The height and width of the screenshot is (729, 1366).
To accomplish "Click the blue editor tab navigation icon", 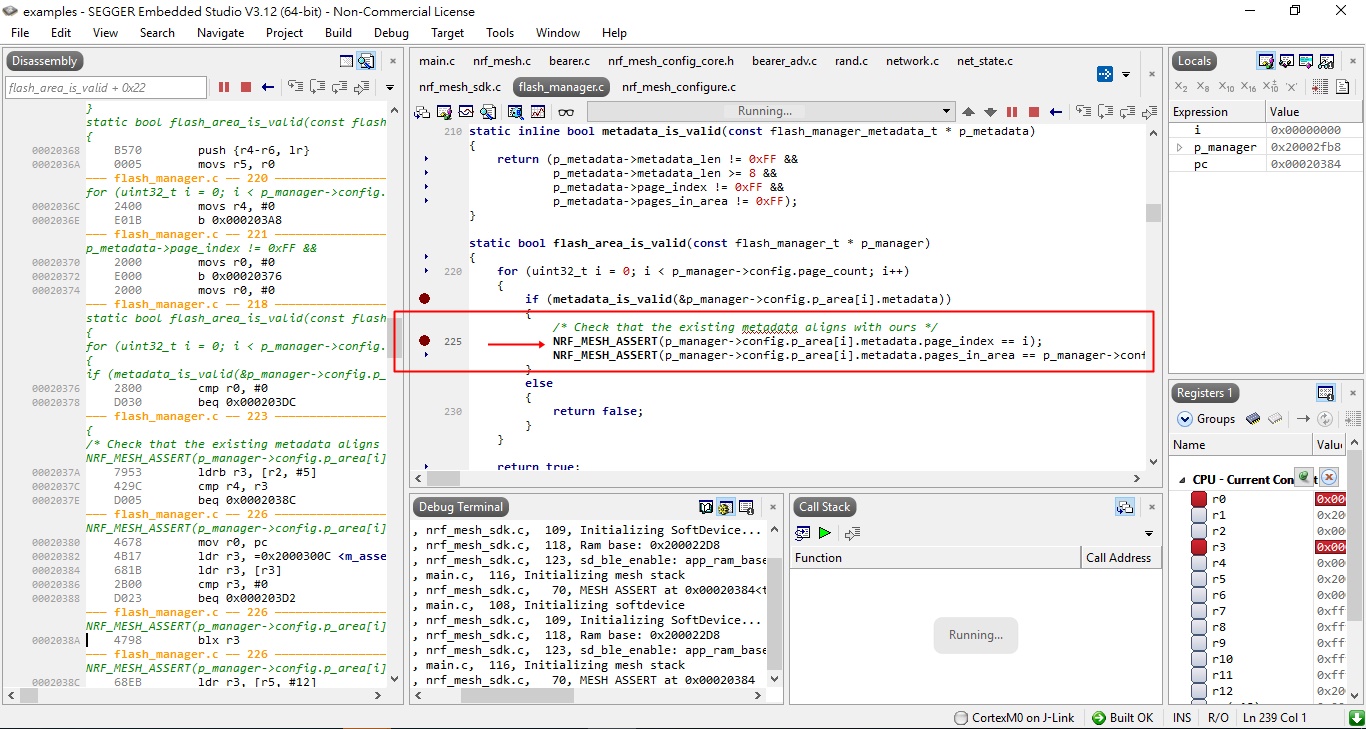I will coord(1105,74).
